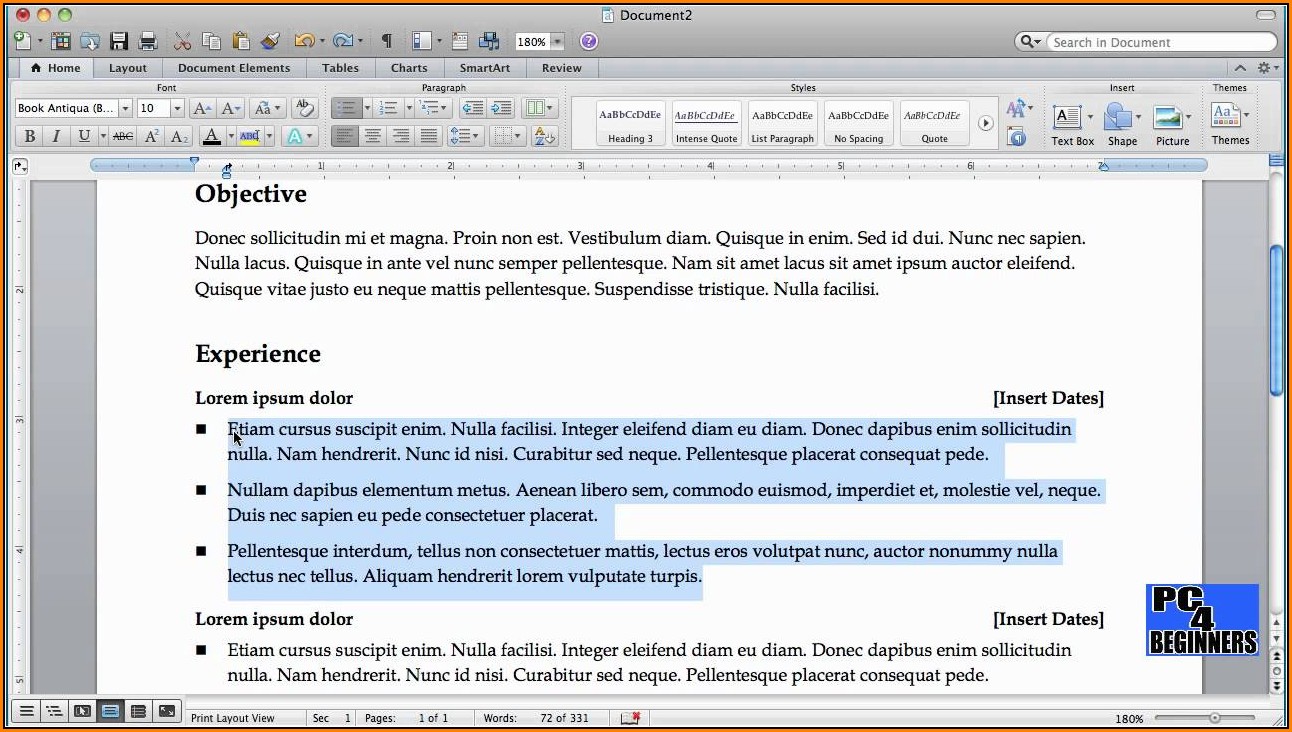
Task: Adjust the zoom slider in status bar
Action: (1215, 718)
